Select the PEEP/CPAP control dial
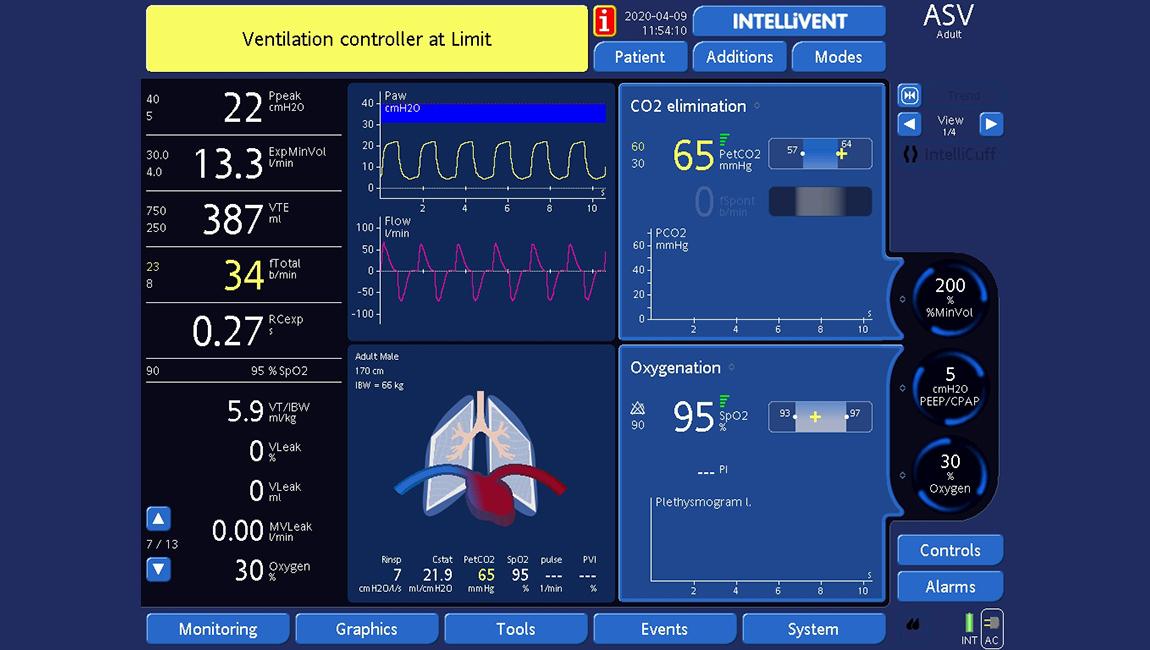Screen dimensions: 1150x650 [x=947, y=388]
